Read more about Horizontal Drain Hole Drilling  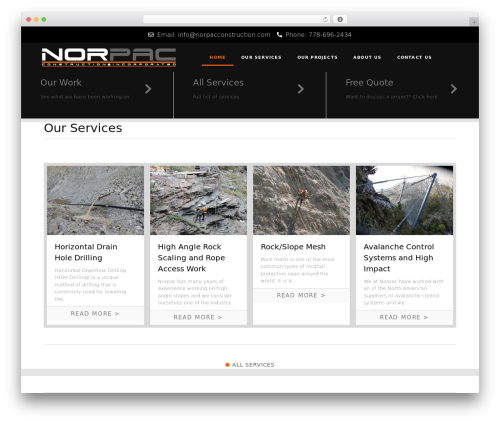pyautogui.click(x=95, y=314)
